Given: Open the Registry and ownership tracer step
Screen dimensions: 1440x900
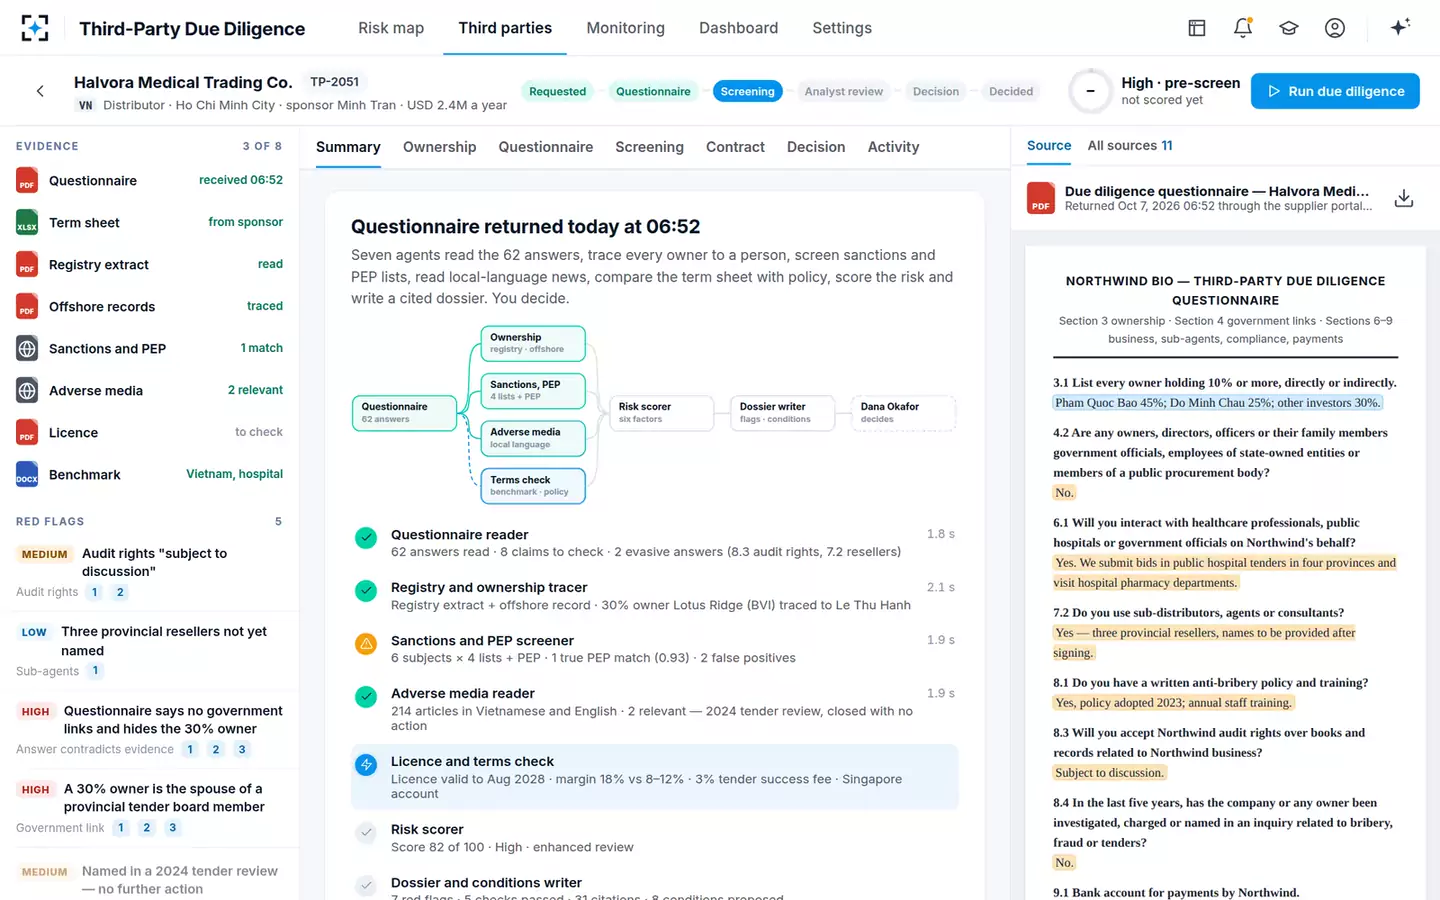Looking at the screenshot, I should pyautogui.click(x=654, y=596).
